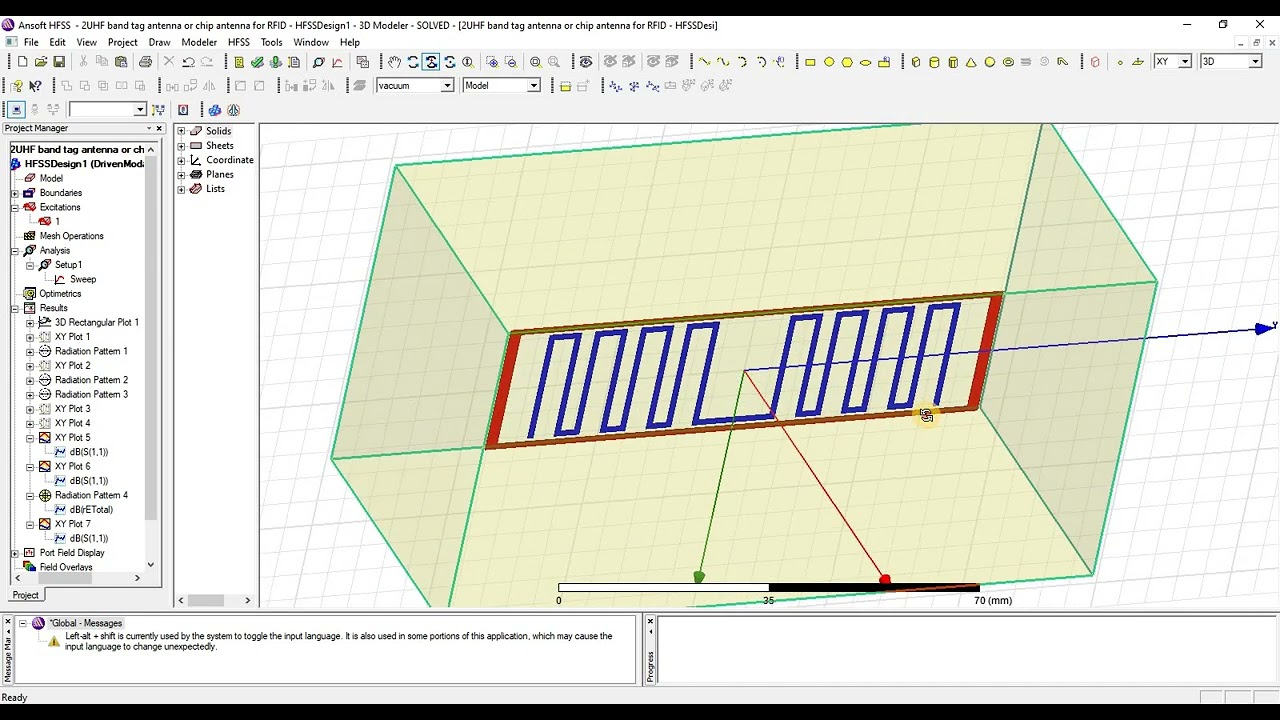
Task: Collapse the Excitations tree node
Action: (x=15, y=207)
